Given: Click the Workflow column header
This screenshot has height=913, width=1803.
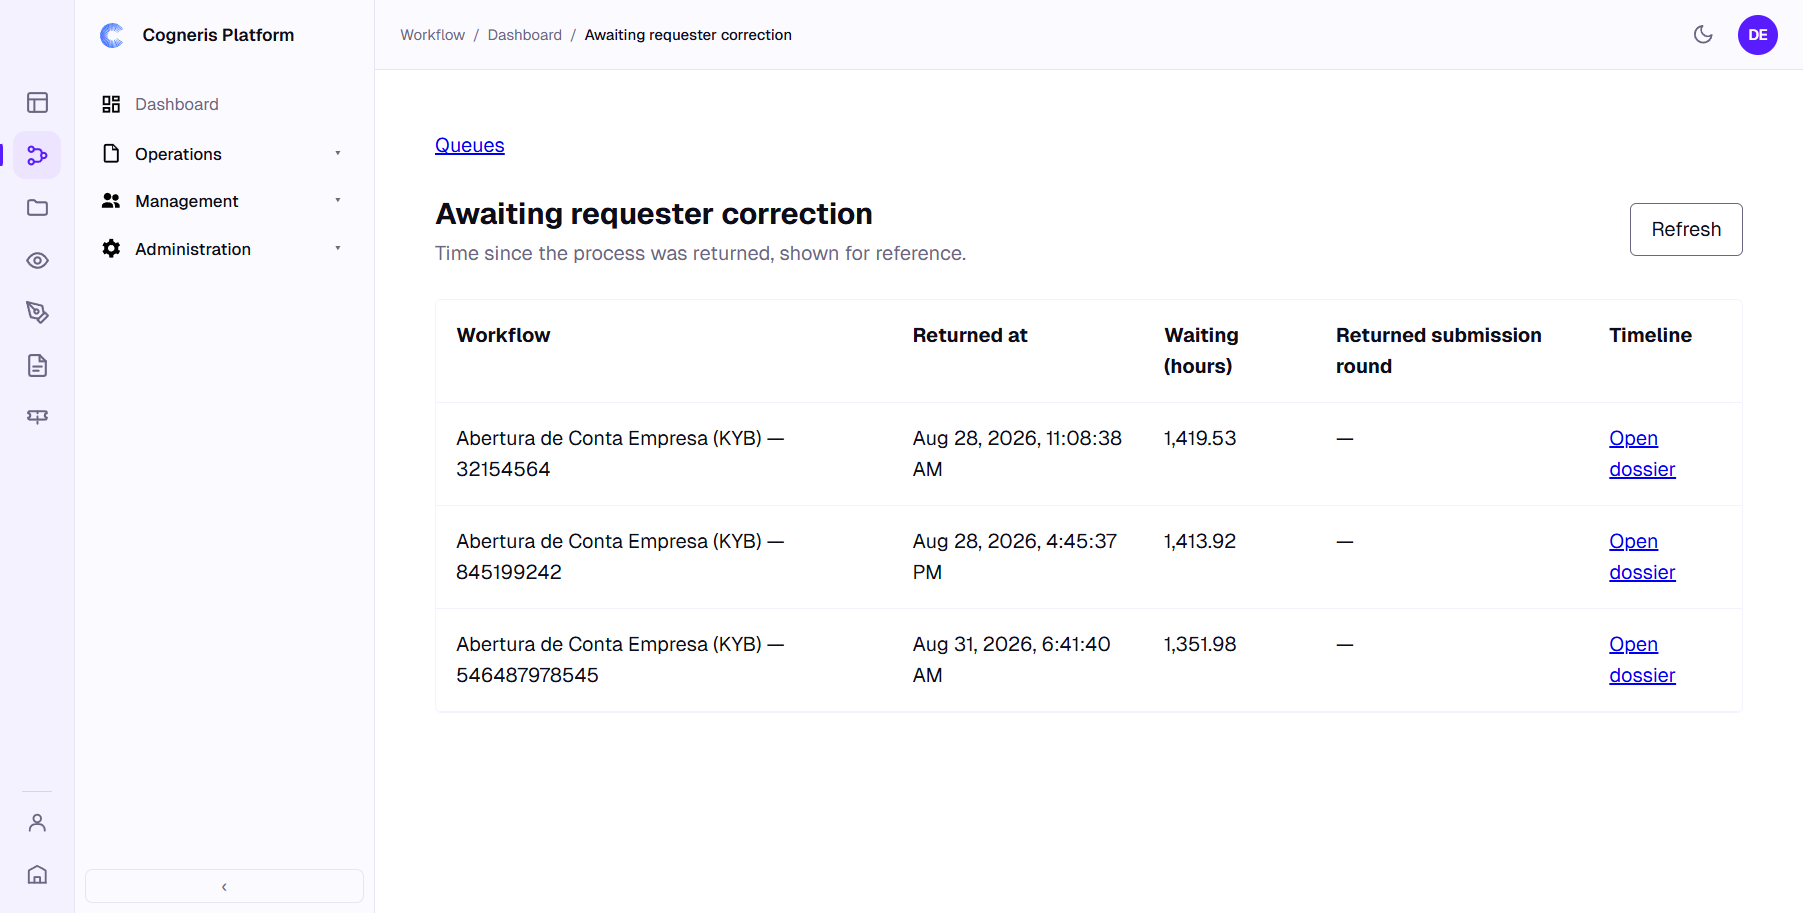Looking at the screenshot, I should [503, 335].
